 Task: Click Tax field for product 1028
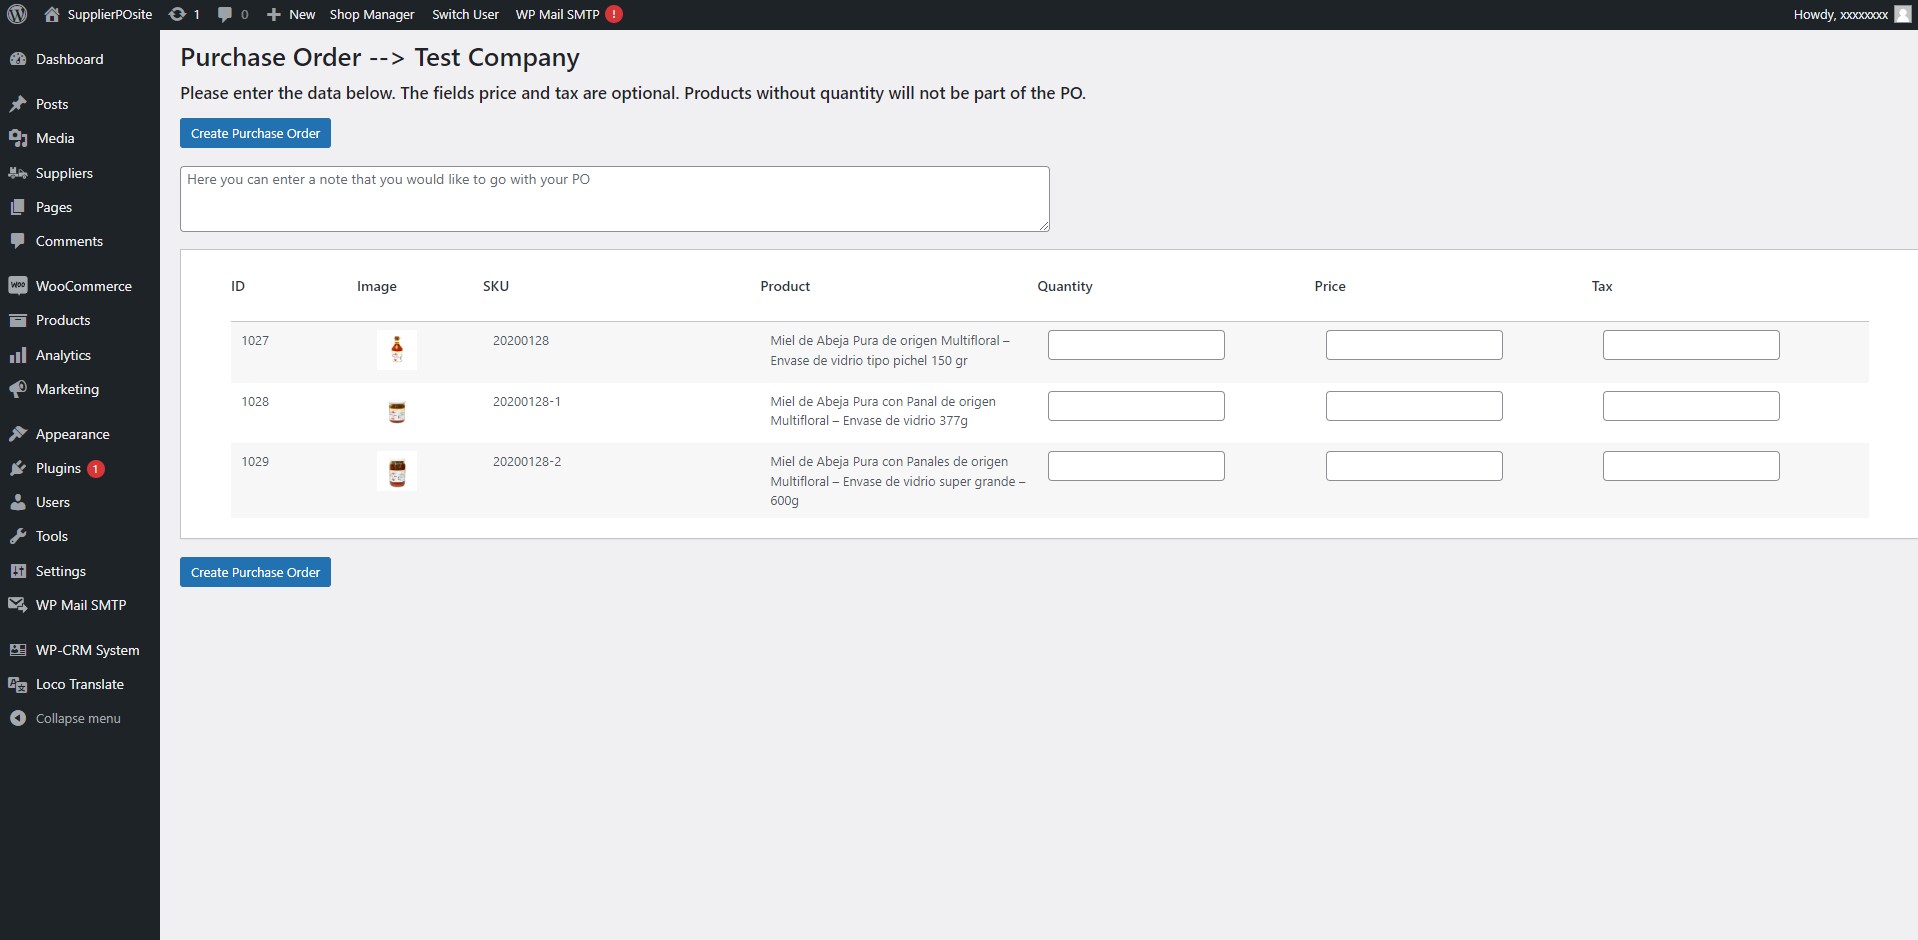(1691, 406)
